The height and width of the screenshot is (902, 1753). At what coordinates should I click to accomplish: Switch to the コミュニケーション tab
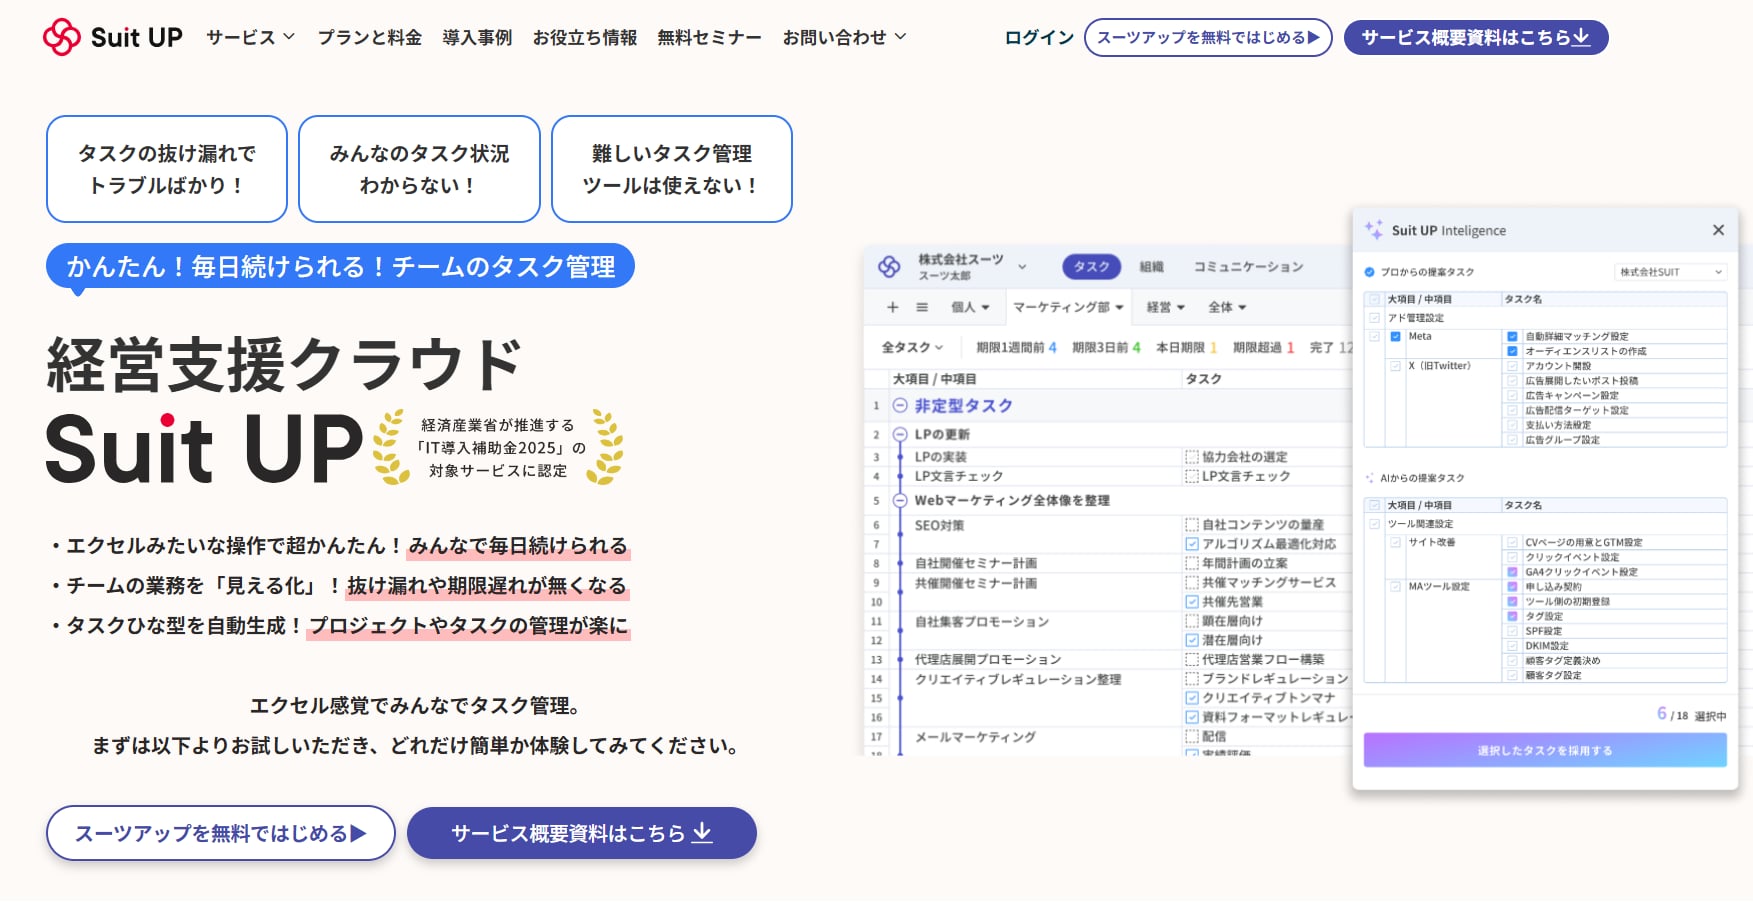click(1248, 267)
